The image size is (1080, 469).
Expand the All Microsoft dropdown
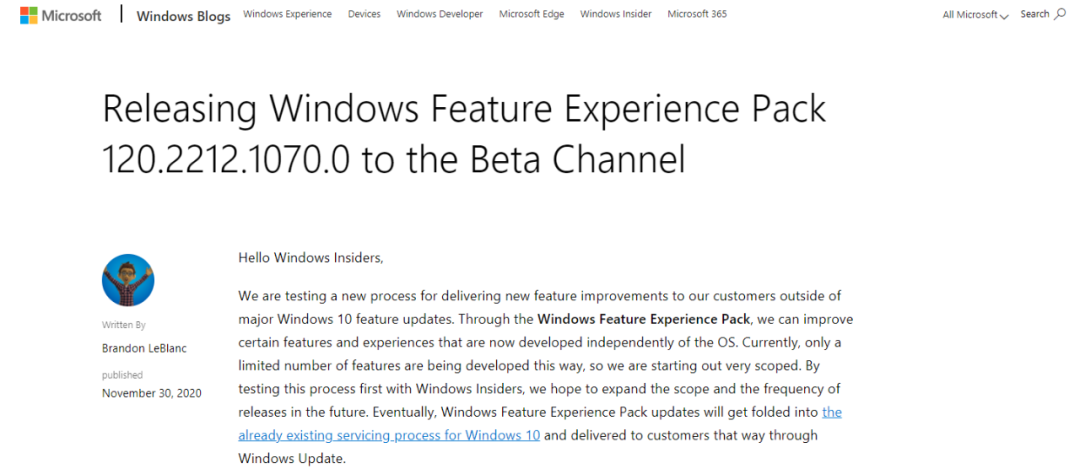click(975, 14)
